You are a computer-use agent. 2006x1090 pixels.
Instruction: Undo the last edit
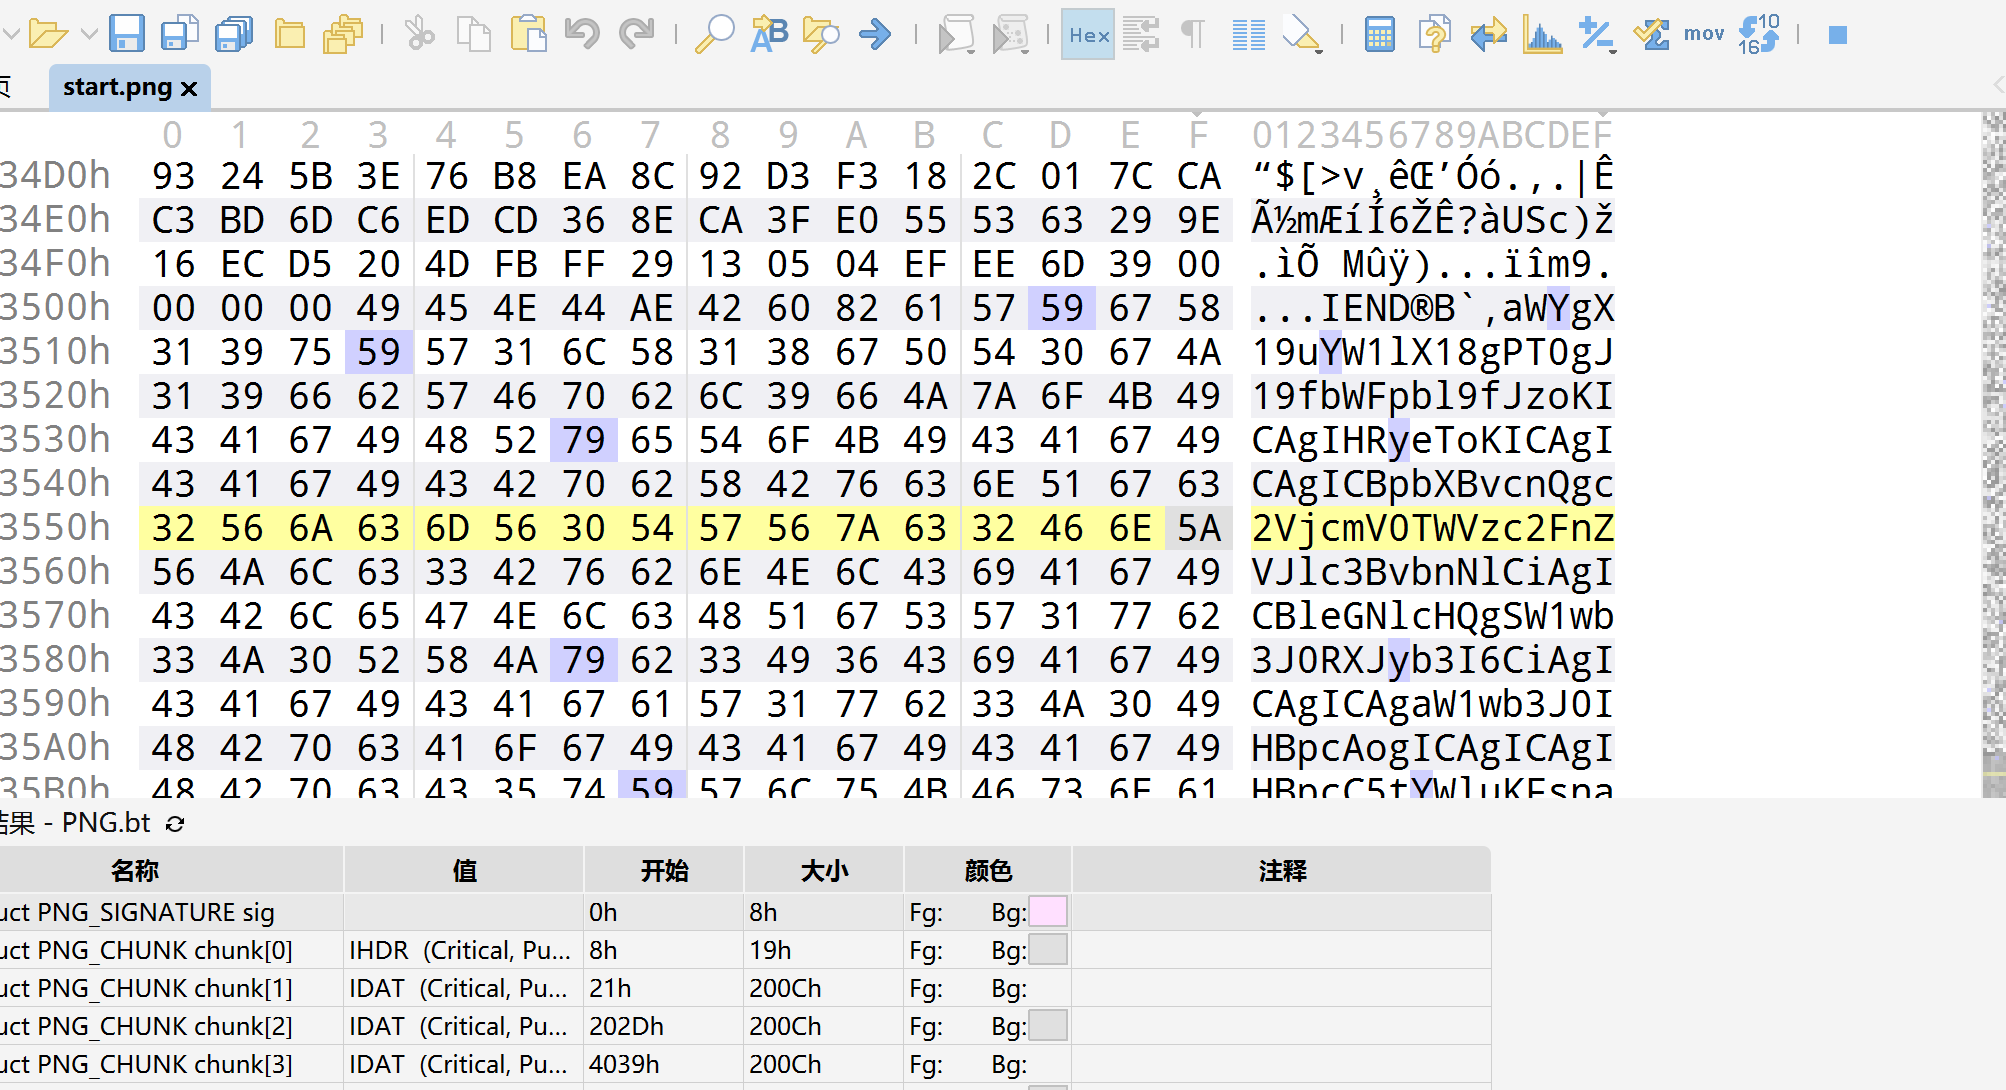pos(582,35)
